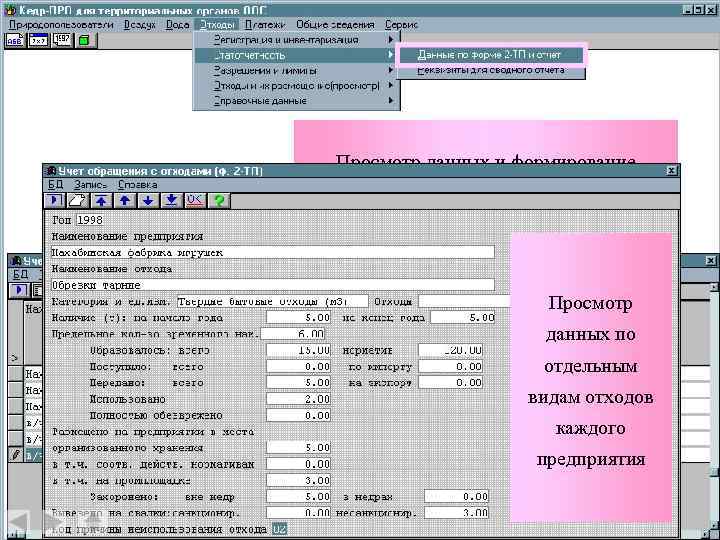Open the БД menu in form window
720x540 pixels.
(x=56, y=185)
